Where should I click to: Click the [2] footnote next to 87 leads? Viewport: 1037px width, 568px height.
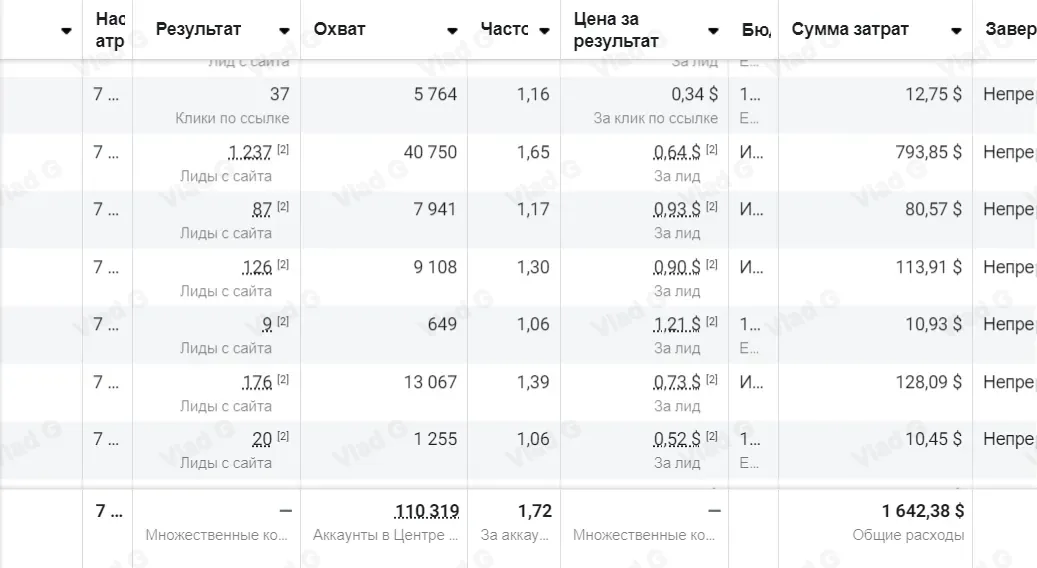click(x=283, y=206)
